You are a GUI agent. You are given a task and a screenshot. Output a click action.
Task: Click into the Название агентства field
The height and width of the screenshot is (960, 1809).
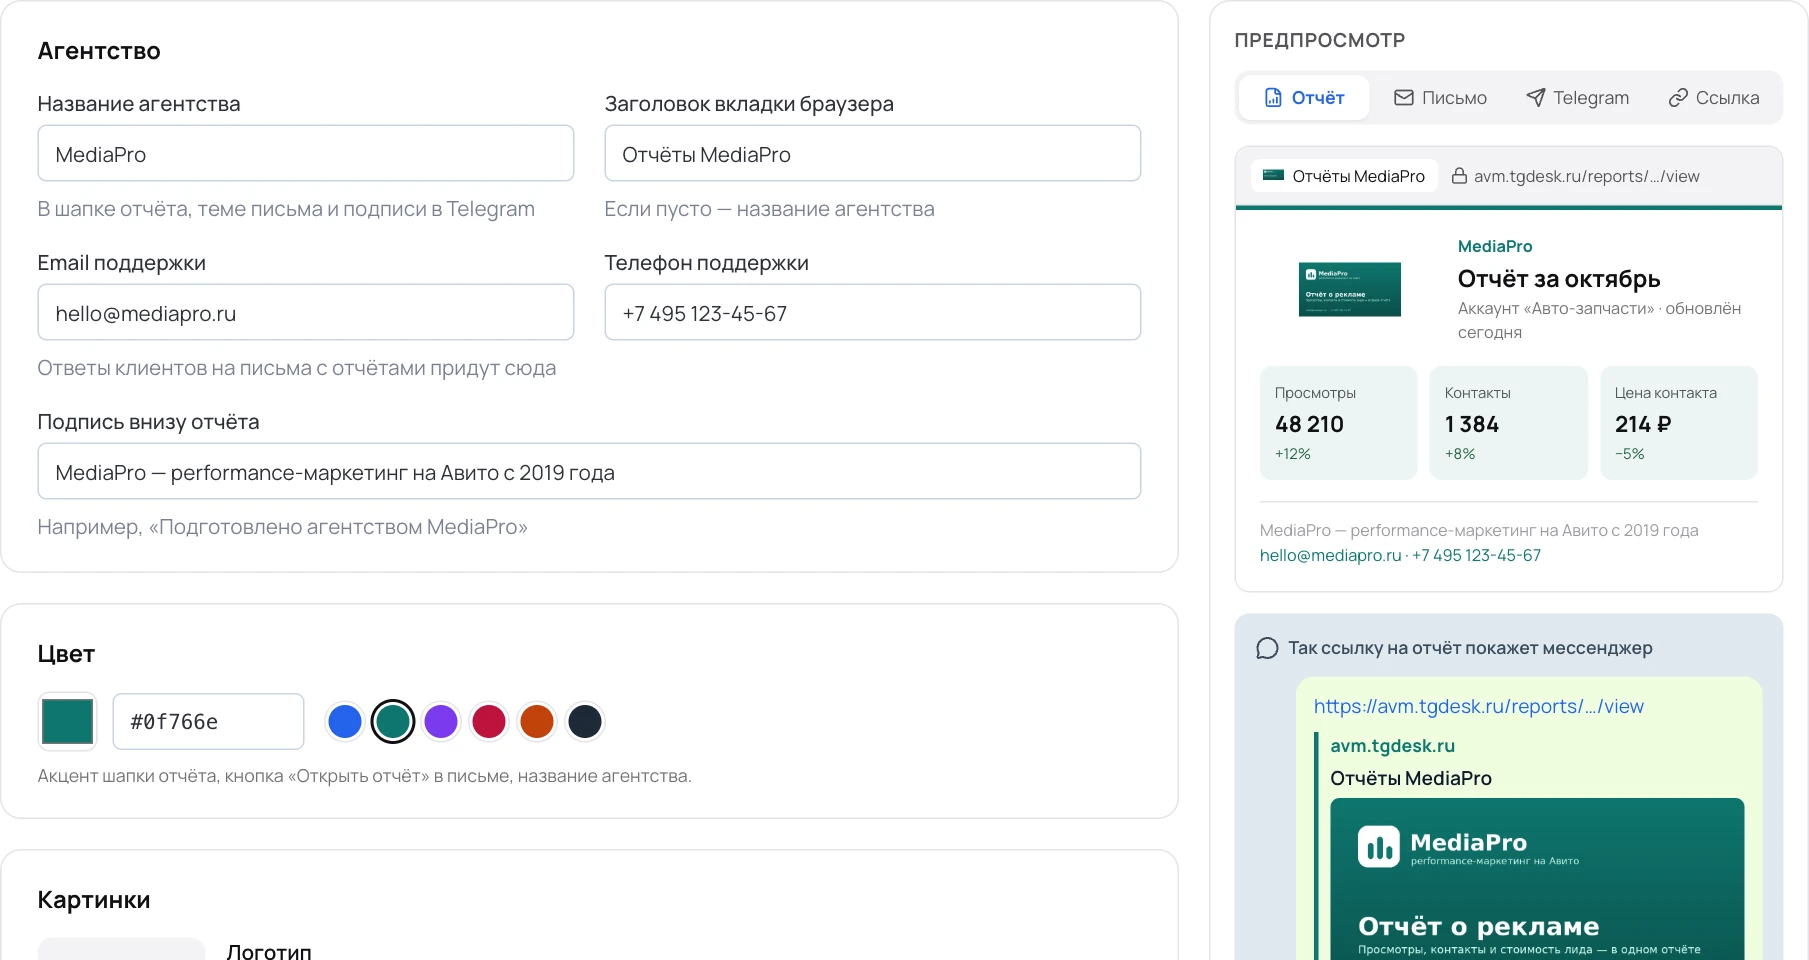pyautogui.click(x=306, y=153)
